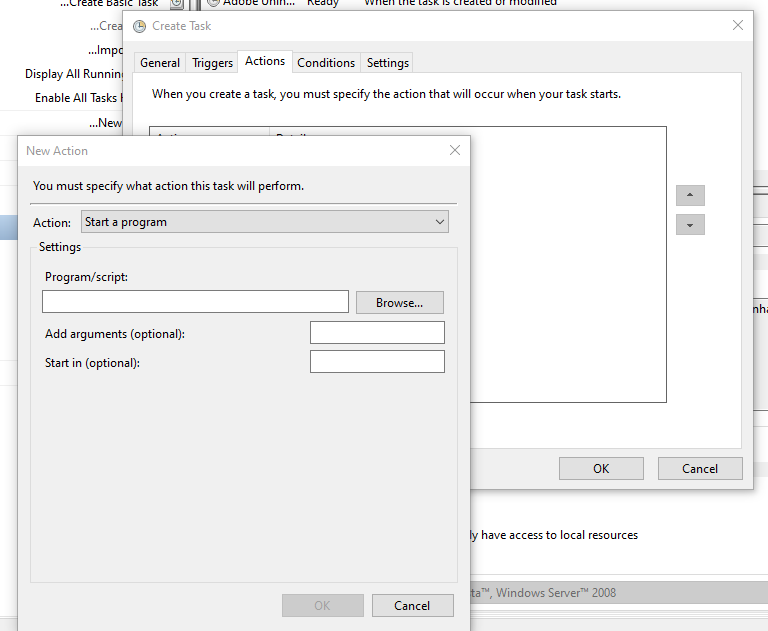Focus the Add arguments (optional) field
Viewport: 768px width, 631px height.
(x=377, y=333)
